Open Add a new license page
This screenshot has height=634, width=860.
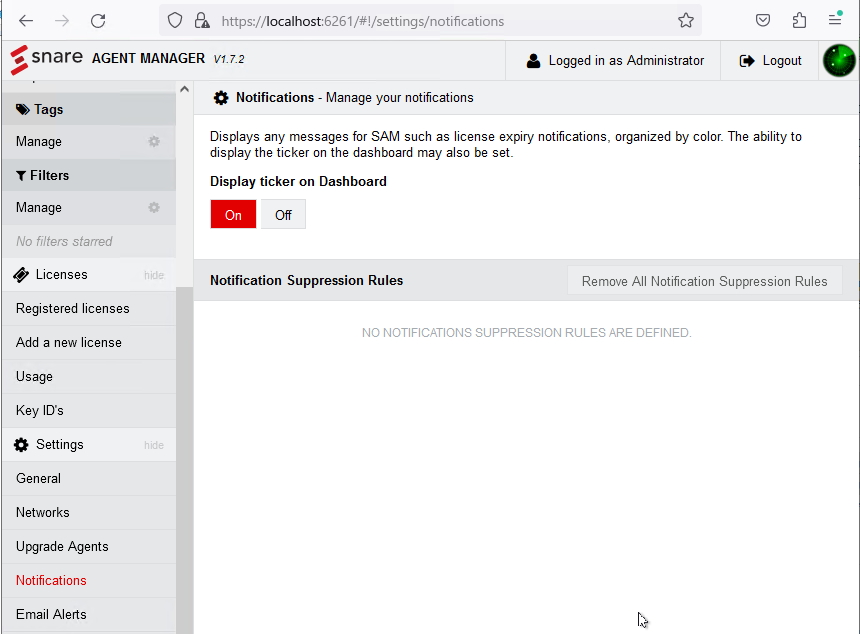89,343
